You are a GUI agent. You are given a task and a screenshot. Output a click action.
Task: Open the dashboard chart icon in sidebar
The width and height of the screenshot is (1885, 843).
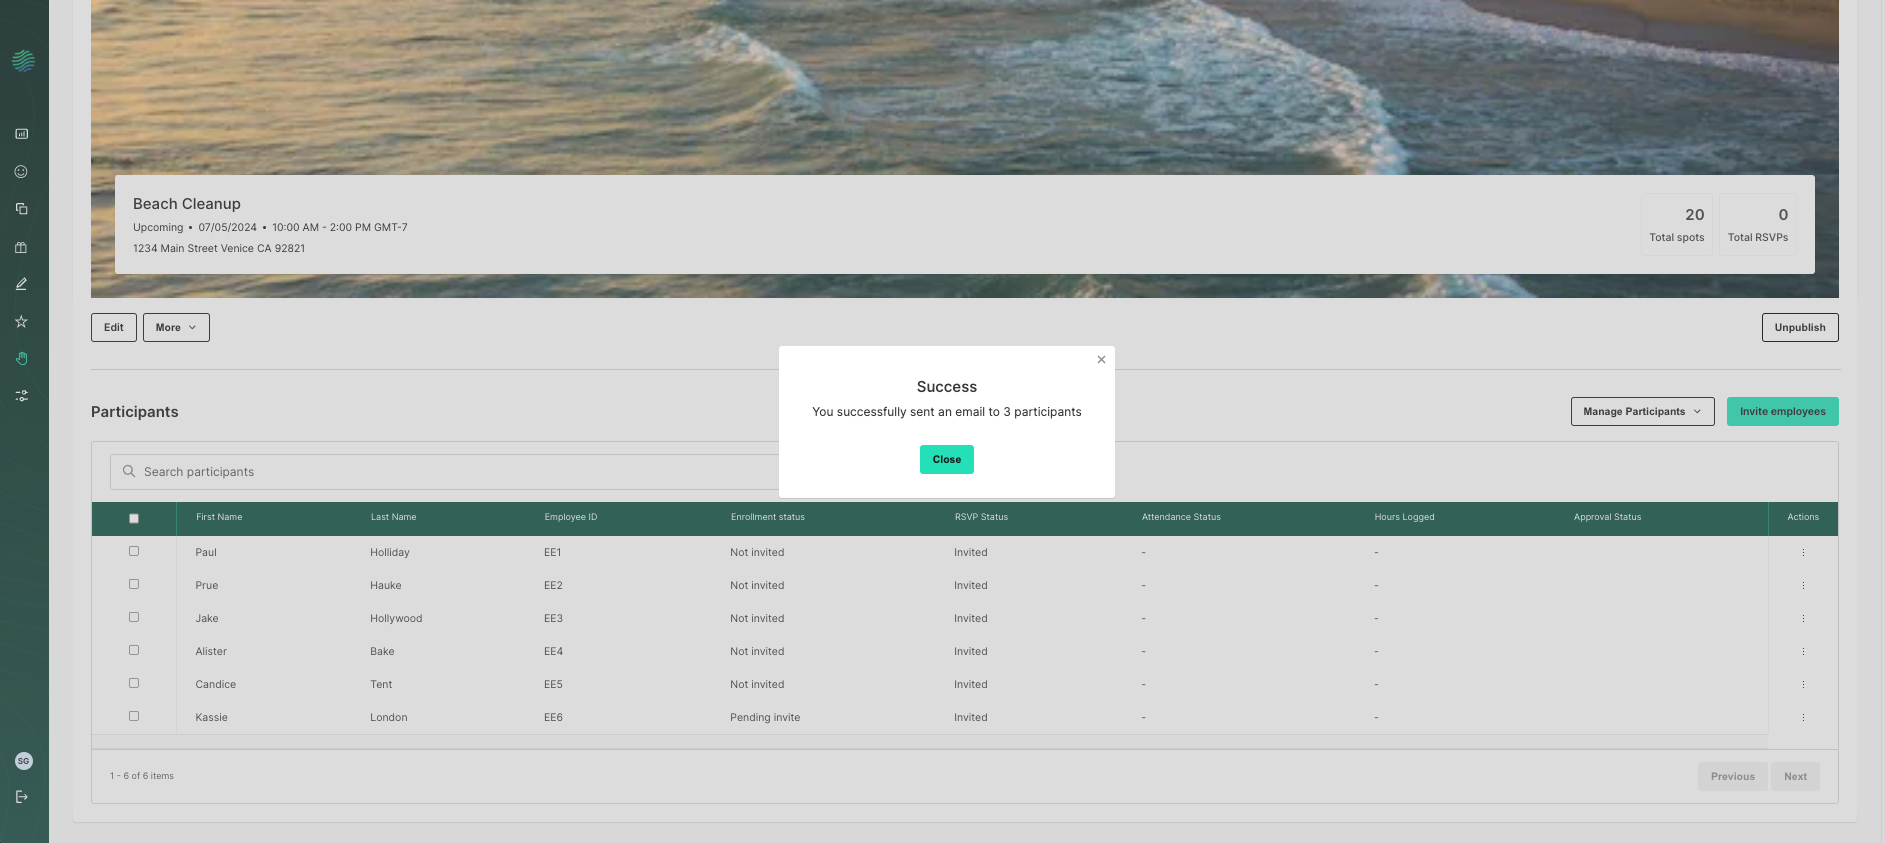pos(21,134)
